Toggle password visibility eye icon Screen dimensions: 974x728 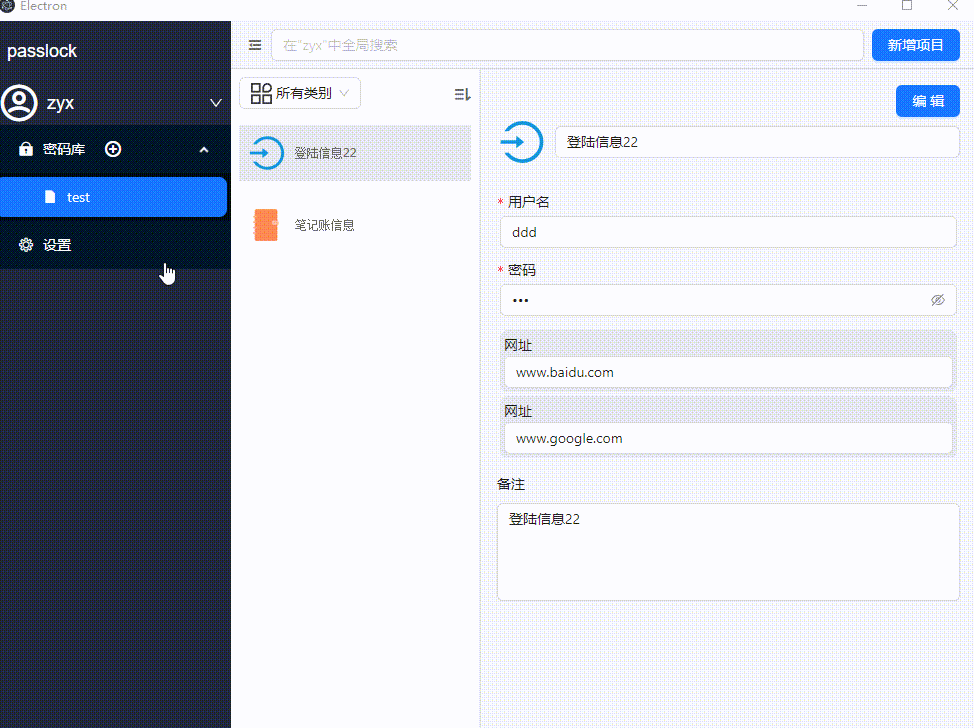[x=937, y=300]
